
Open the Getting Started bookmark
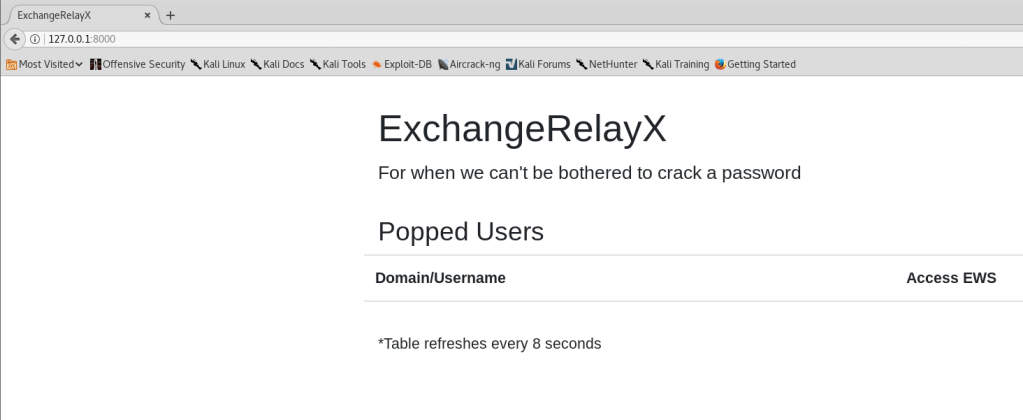755,64
